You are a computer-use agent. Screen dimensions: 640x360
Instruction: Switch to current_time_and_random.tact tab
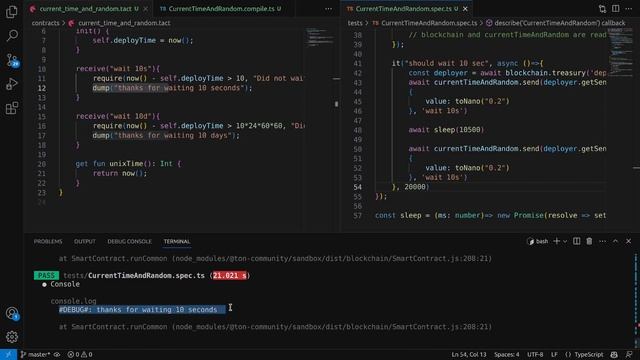click(x=85, y=9)
